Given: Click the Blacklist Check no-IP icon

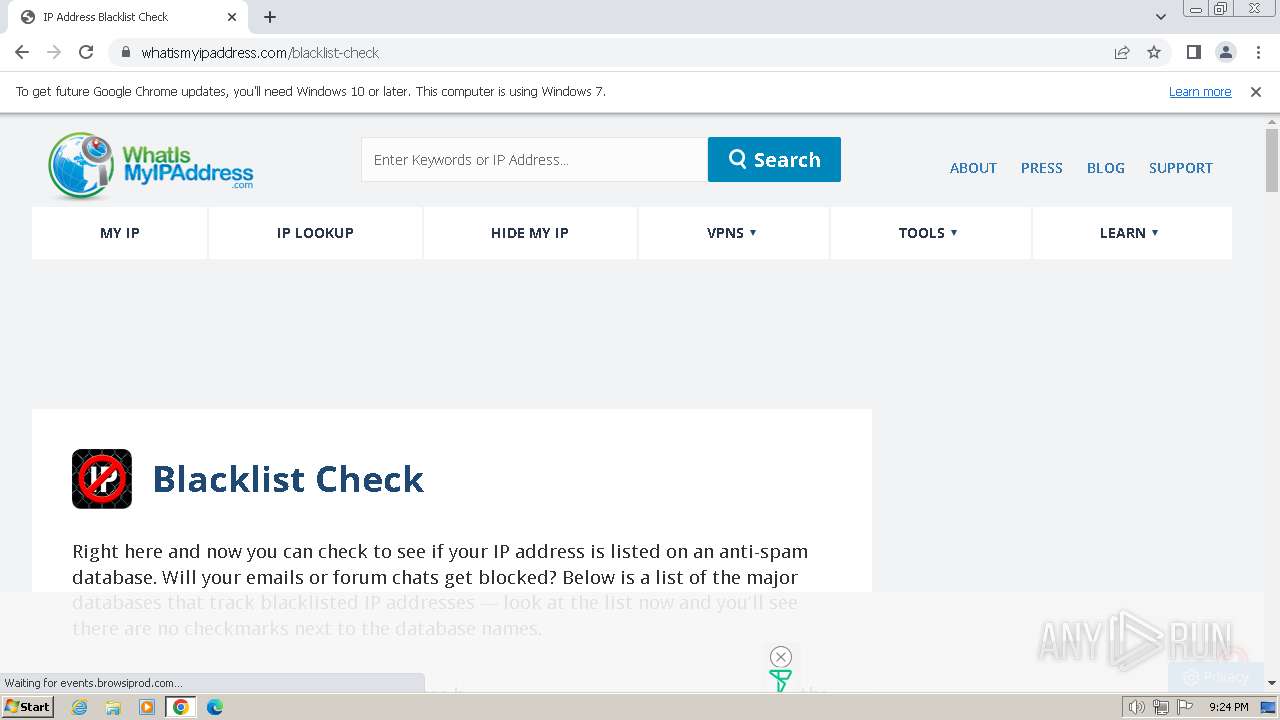Looking at the screenshot, I should [x=102, y=479].
